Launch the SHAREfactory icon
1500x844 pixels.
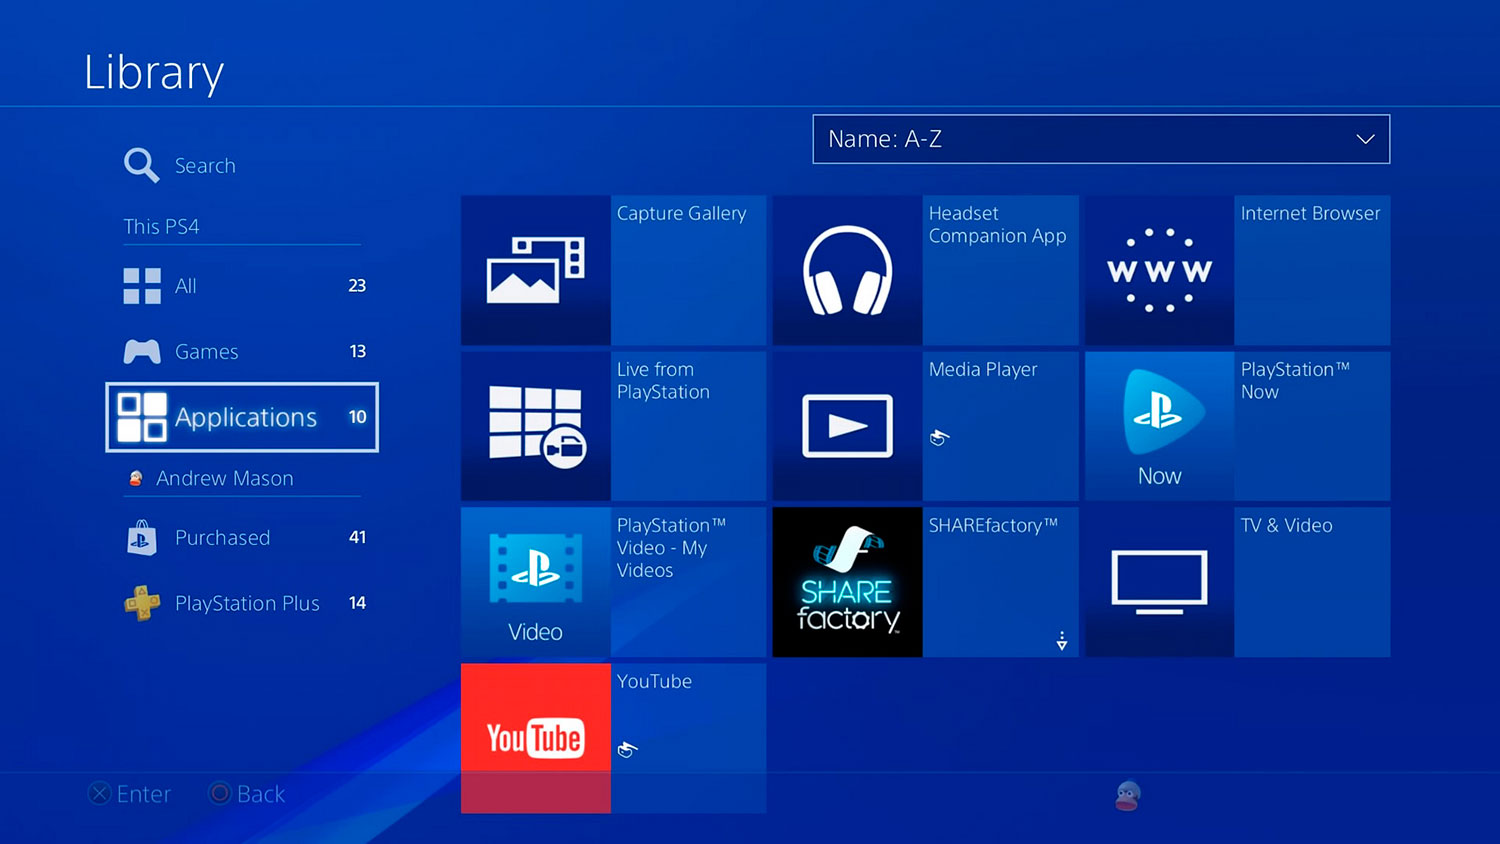point(847,582)
